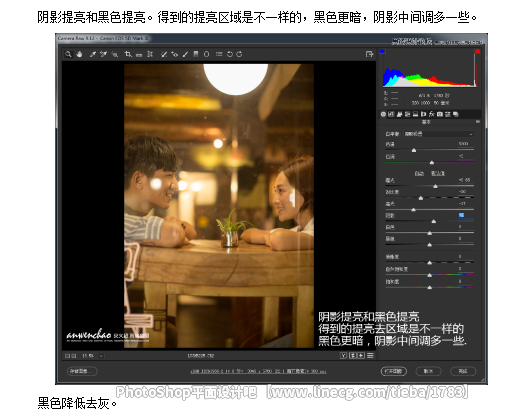Switch to the Snapshots panel tab
Viewport: 524px width, 411px height.
[455, 114]
